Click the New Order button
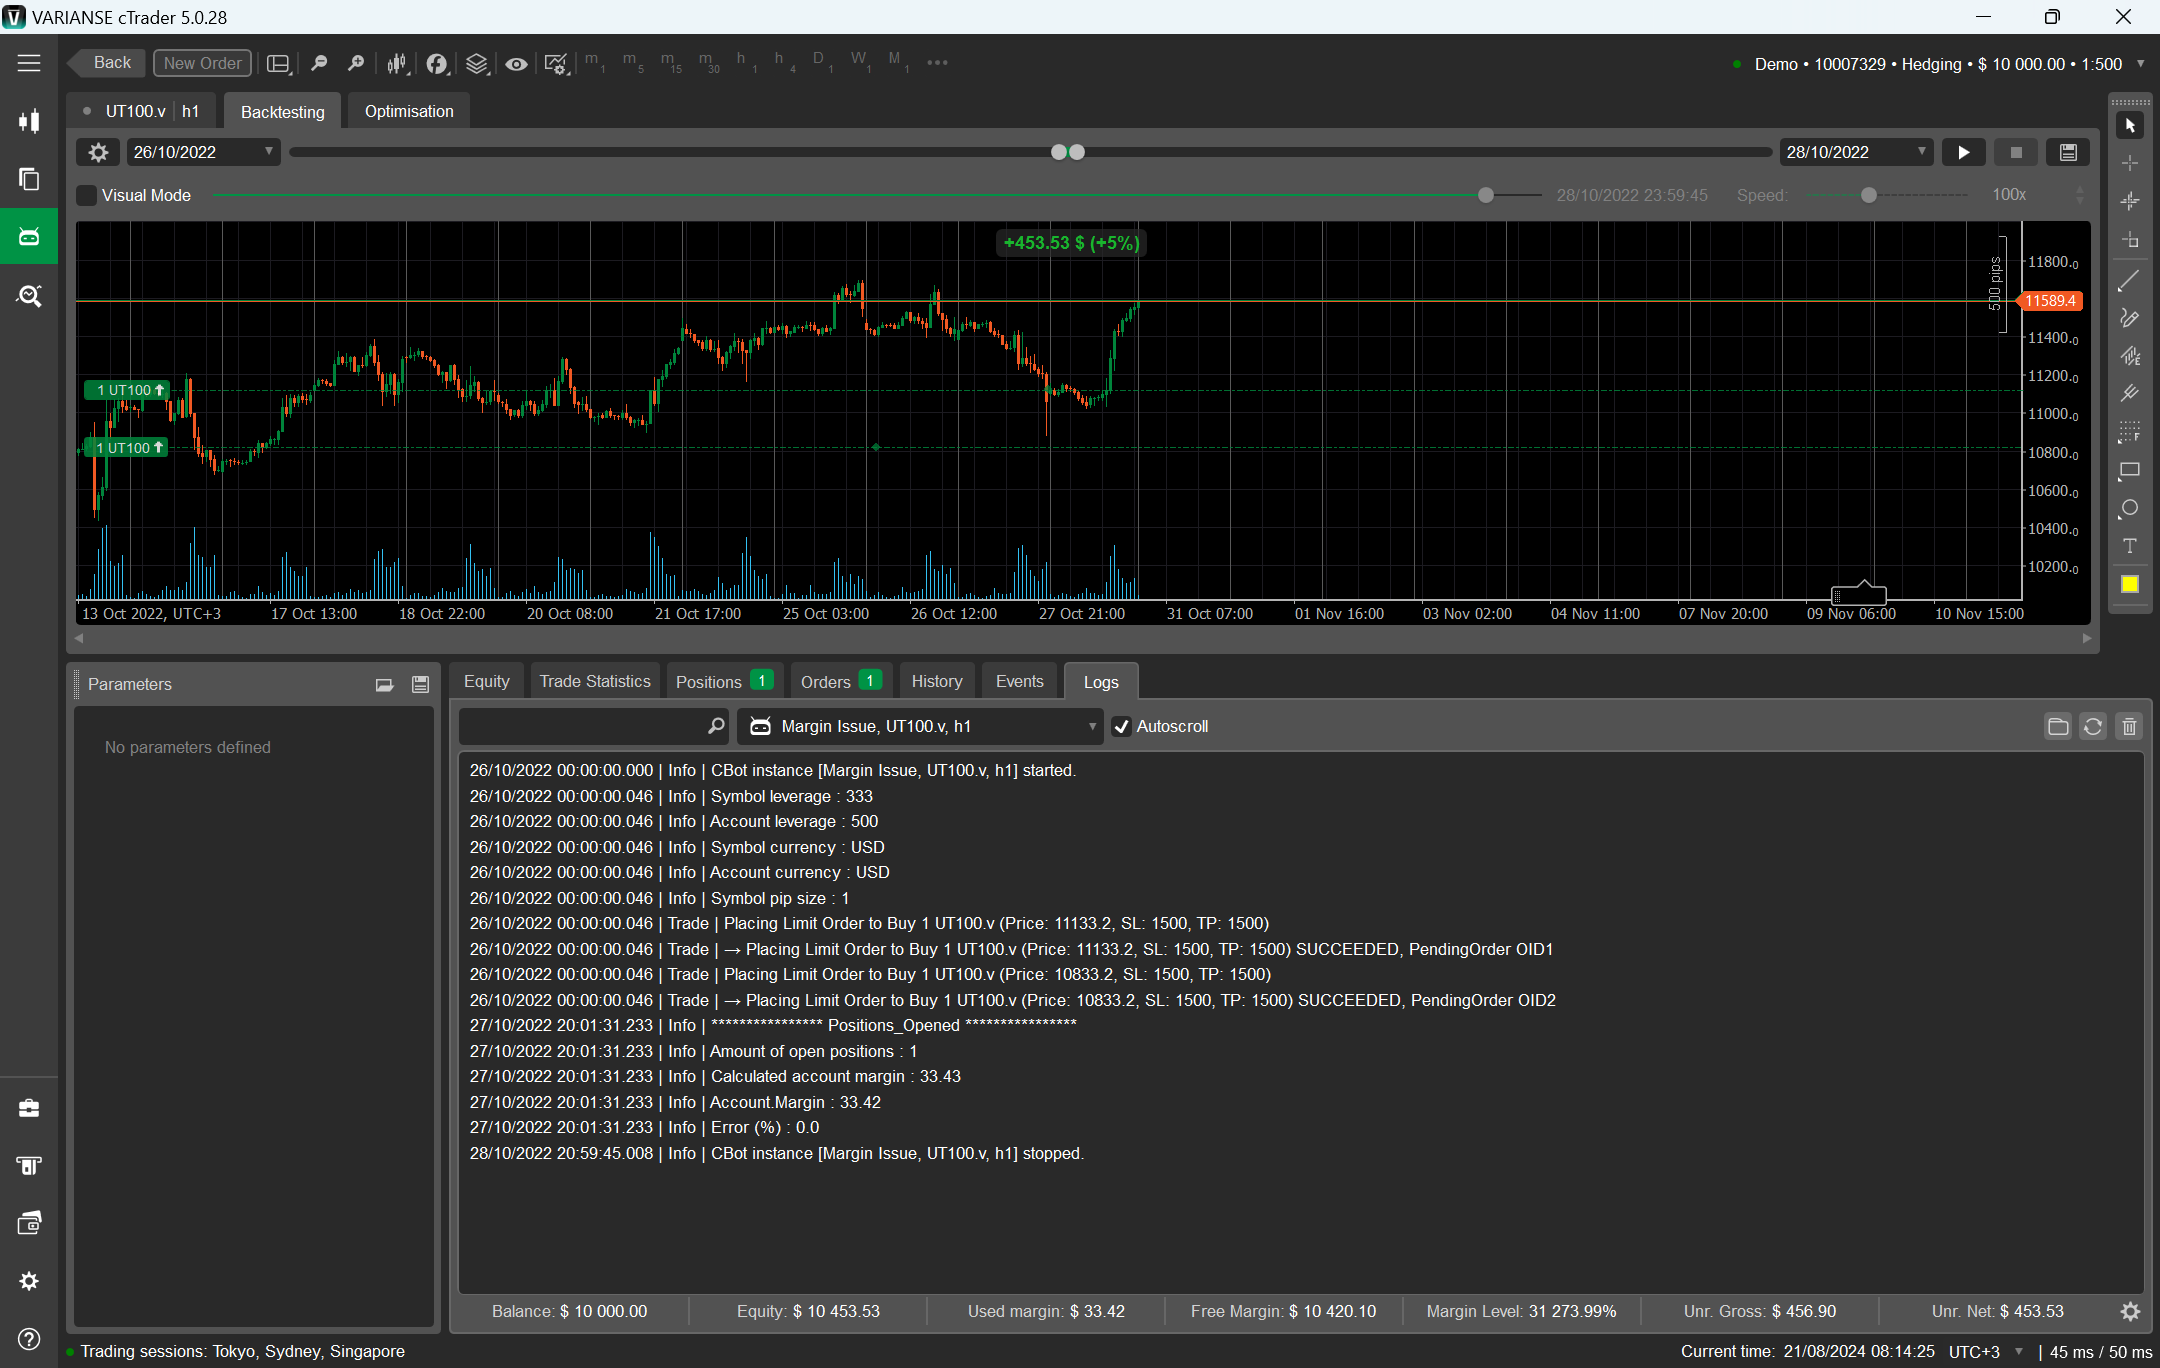The image size is (2160, 1368). click(202, 63)
